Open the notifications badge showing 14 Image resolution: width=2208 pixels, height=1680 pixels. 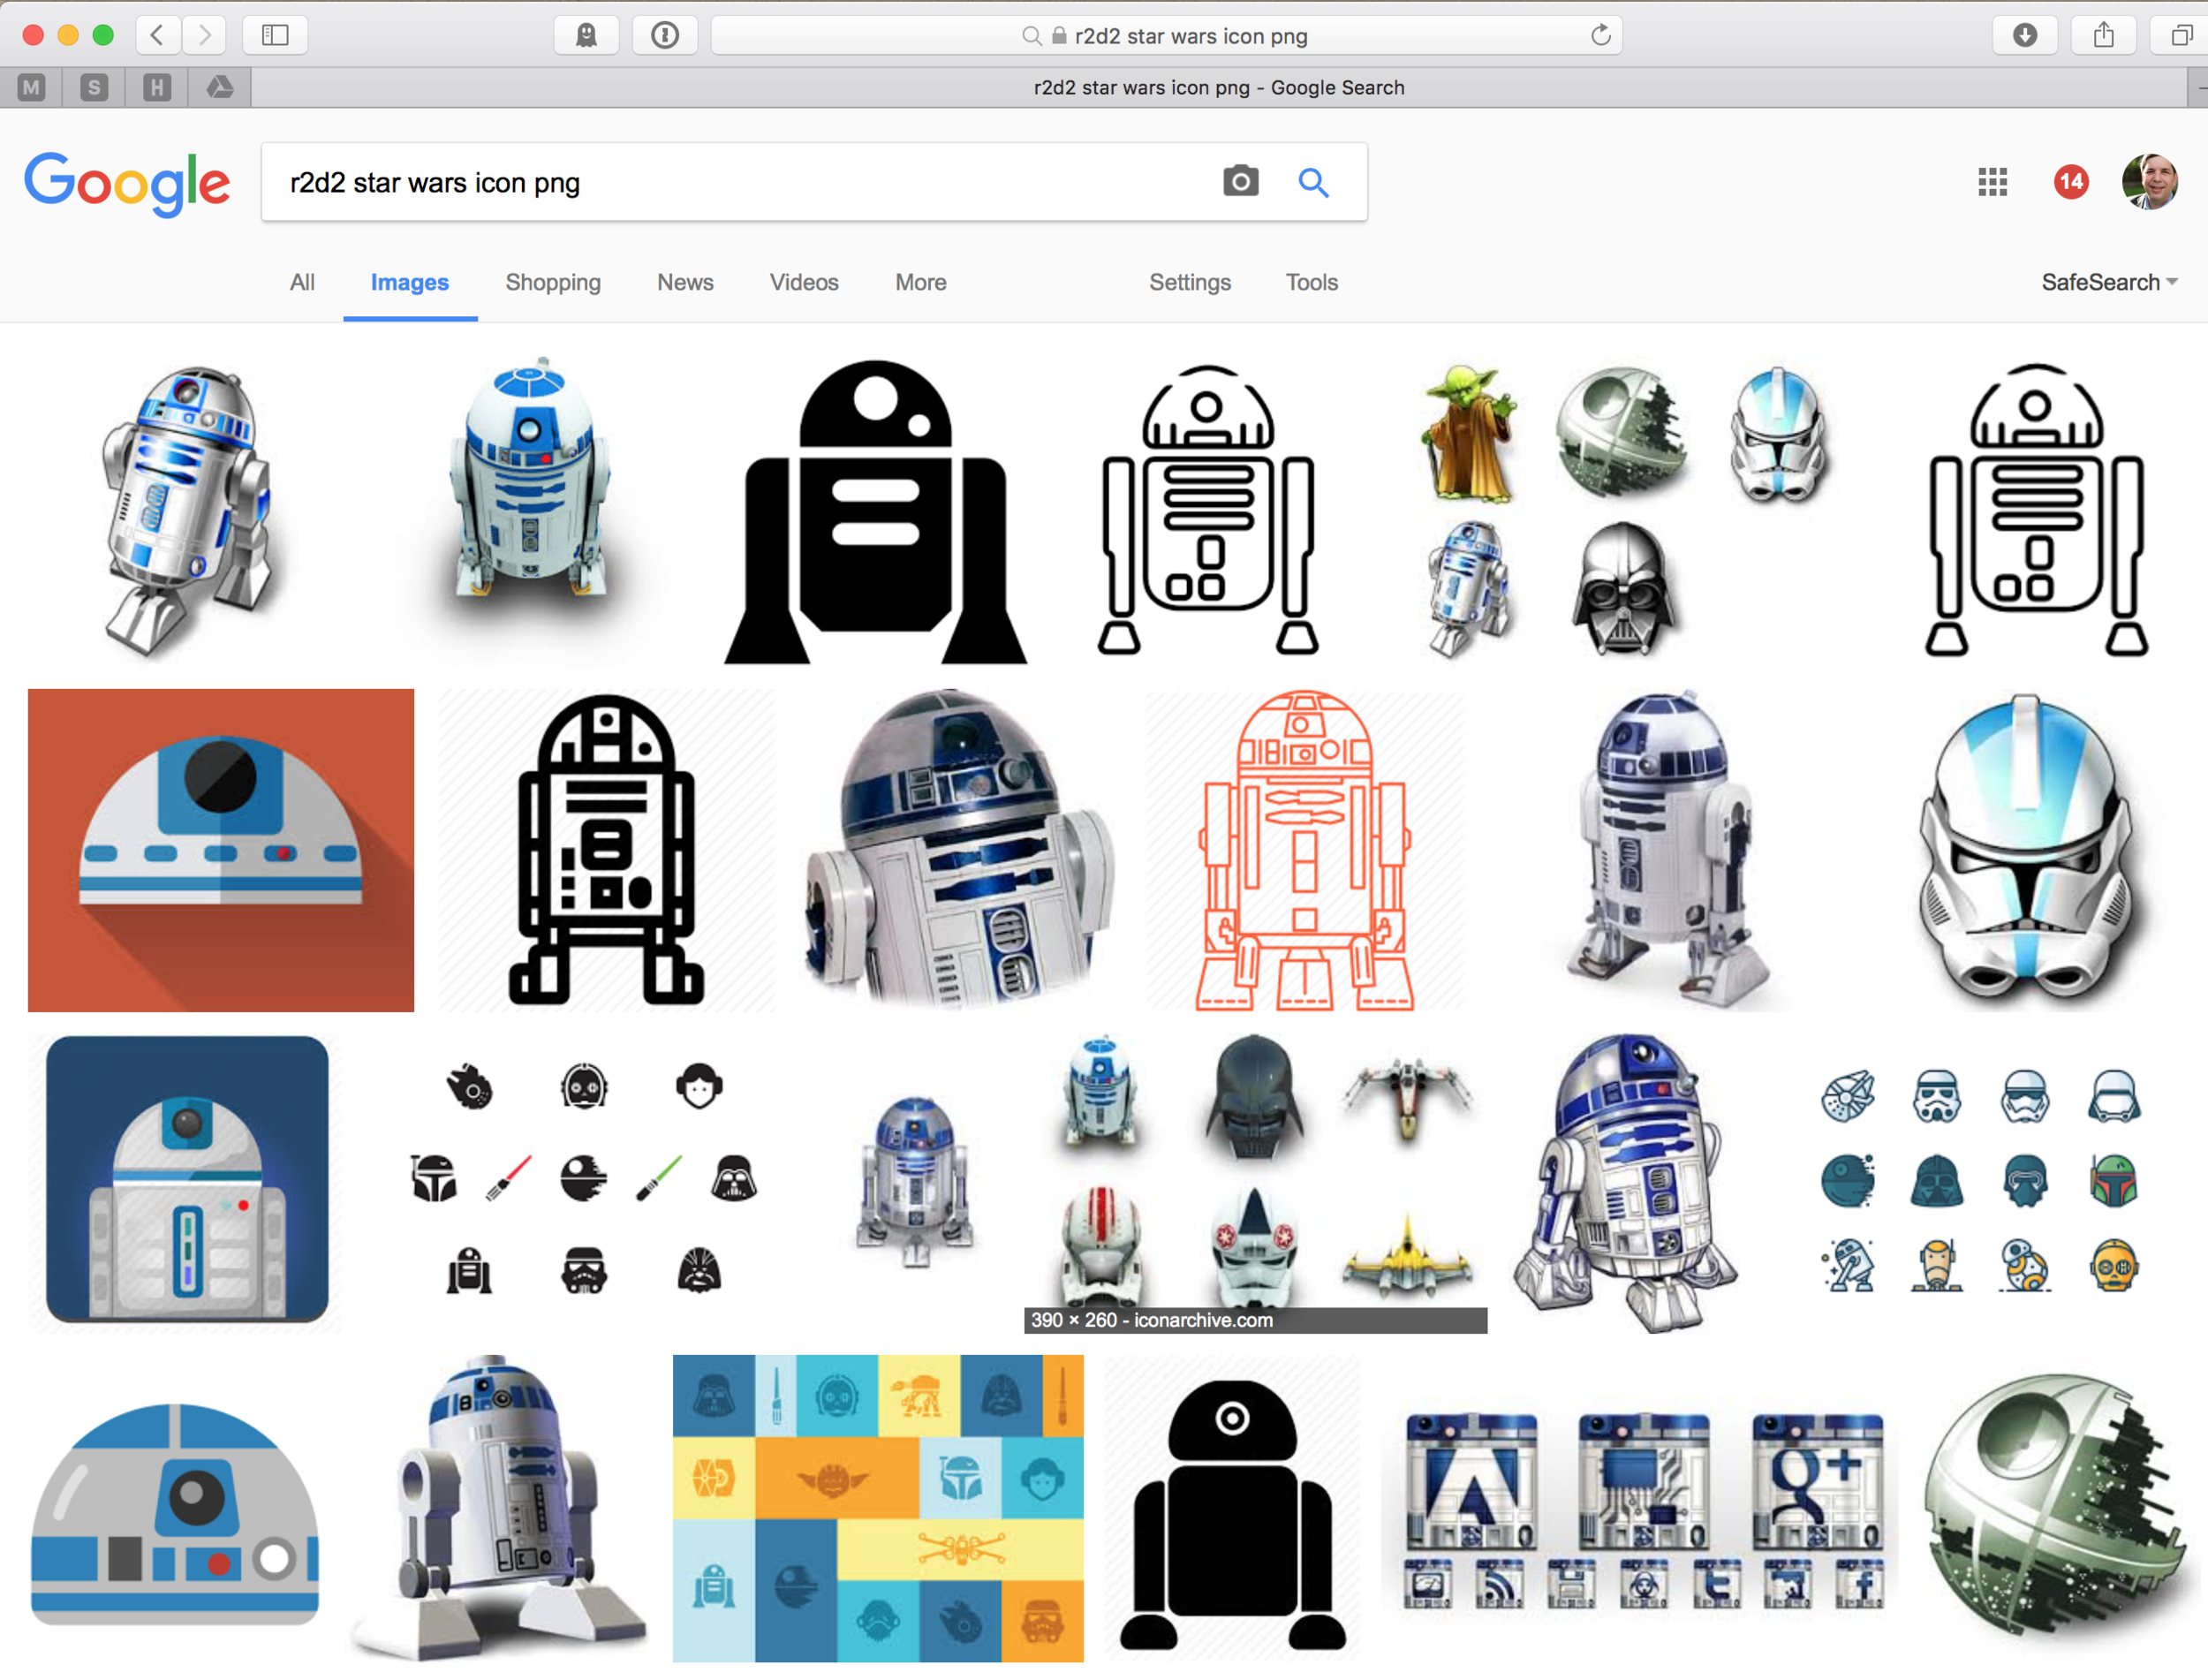[x=2071, y=182]
